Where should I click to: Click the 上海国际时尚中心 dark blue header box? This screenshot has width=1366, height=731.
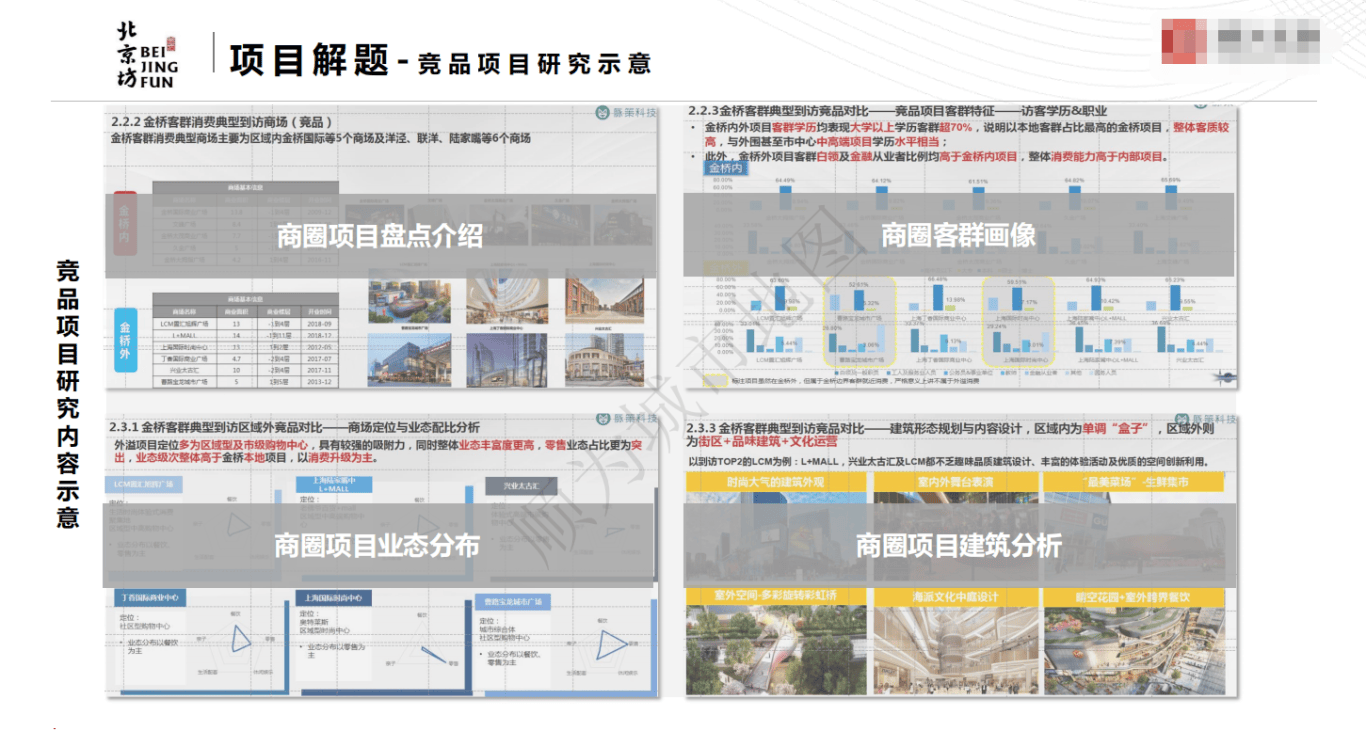pos(334,597)
